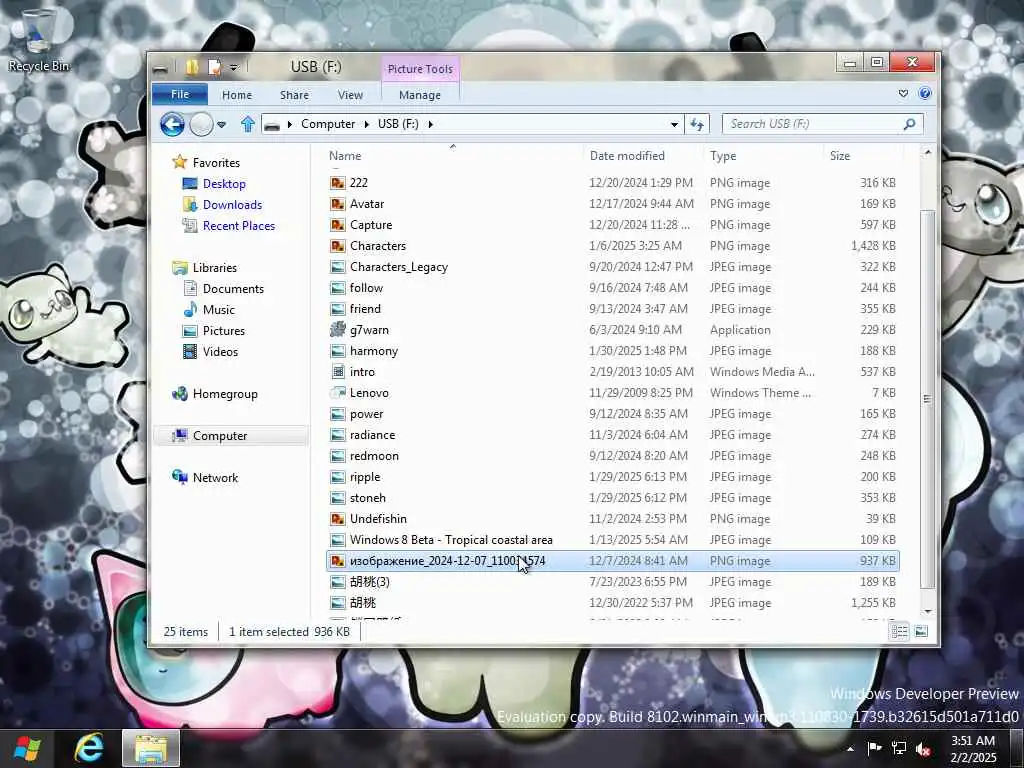Click the Back navigation arrow button

pyautogui.click(x=172, y=124)
